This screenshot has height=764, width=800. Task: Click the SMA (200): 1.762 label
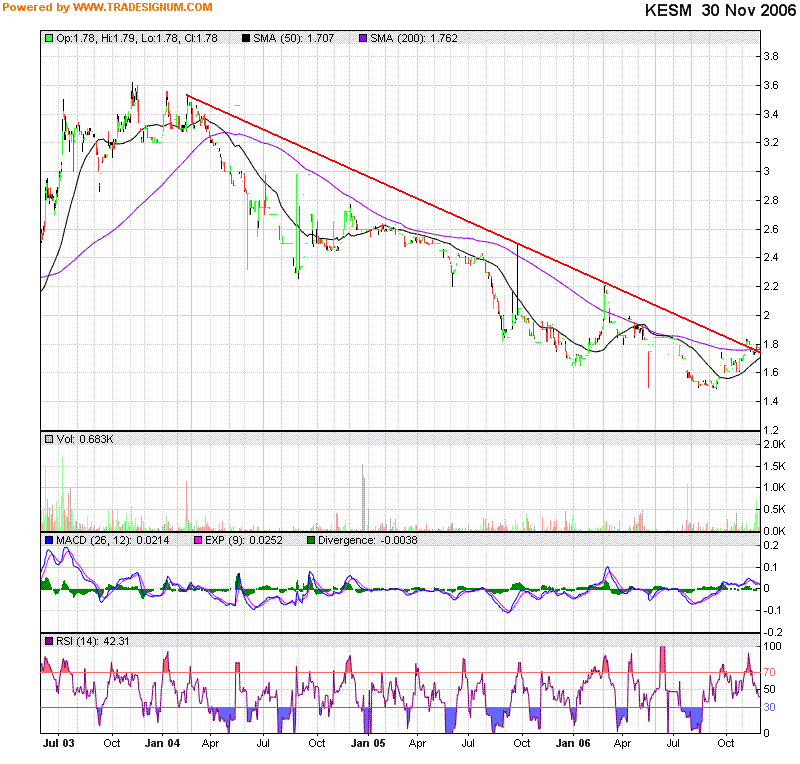[x=414, y=38]
